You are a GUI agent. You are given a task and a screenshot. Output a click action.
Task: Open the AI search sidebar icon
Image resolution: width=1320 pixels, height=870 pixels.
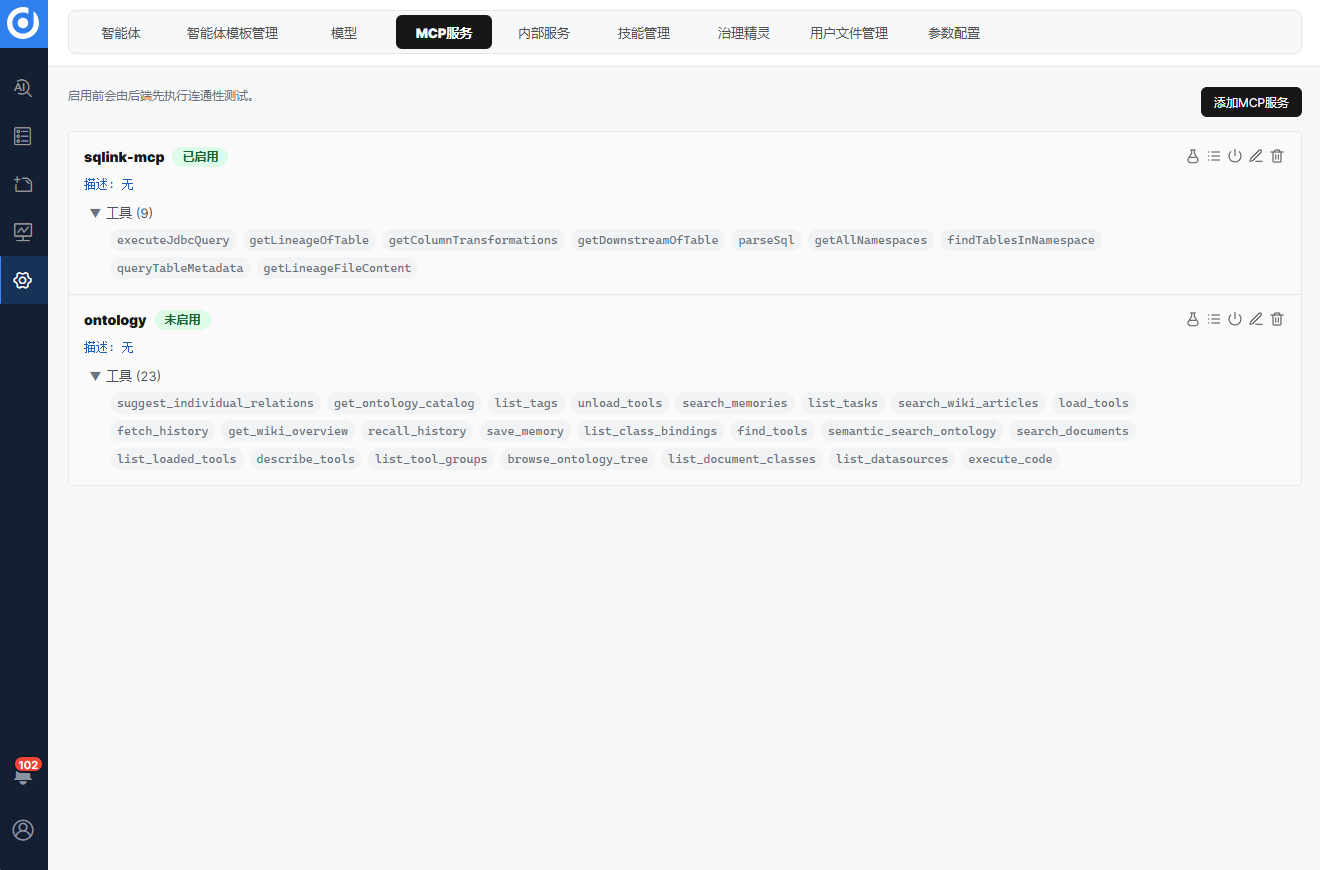(23, 88)
